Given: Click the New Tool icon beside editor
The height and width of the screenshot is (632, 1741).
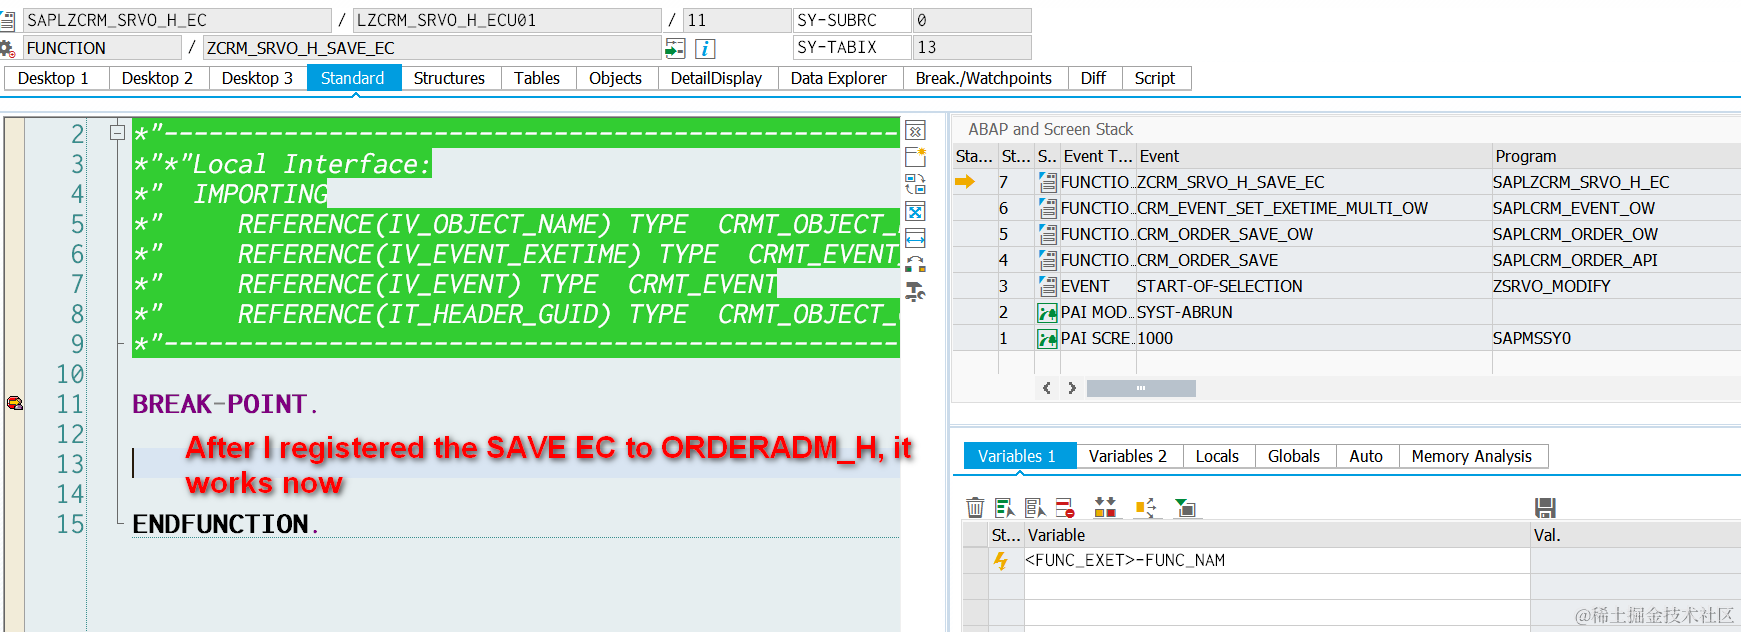Looking at the screenshot, I should click(915, 157).
